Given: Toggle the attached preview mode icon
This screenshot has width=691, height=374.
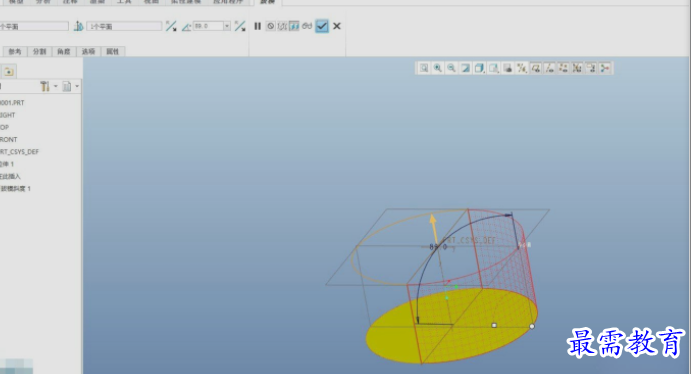Looking at the screenshot, I should [x=294, y=26].
